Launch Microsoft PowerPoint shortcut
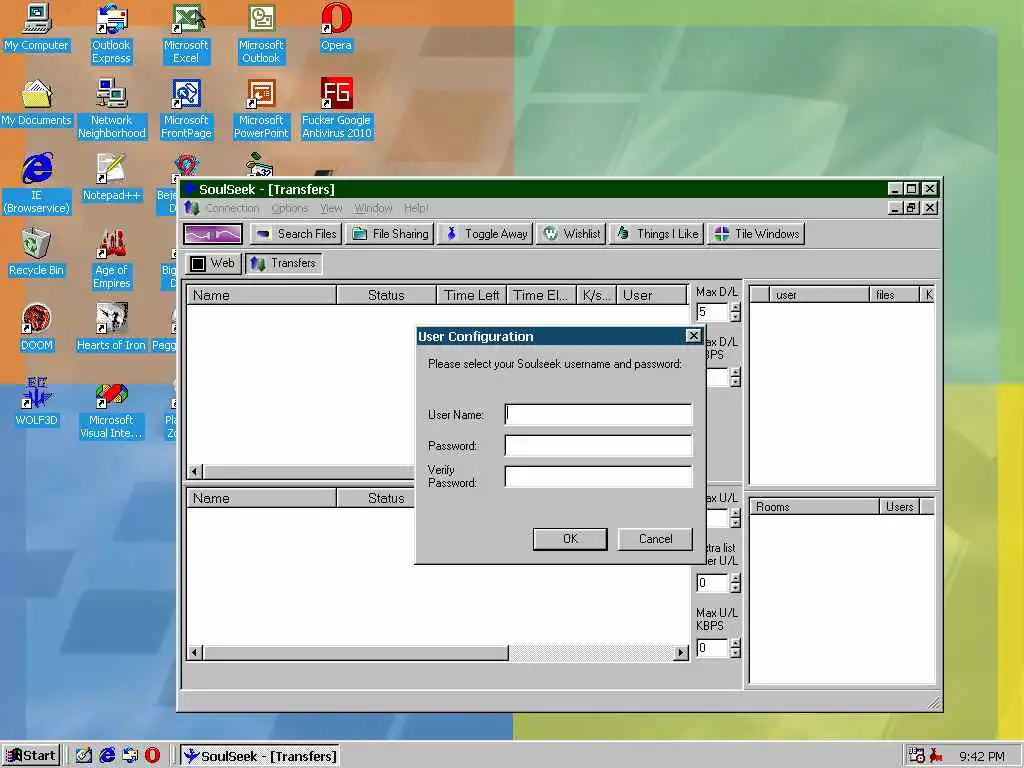1024x768 pixels. tap(261, 109)
